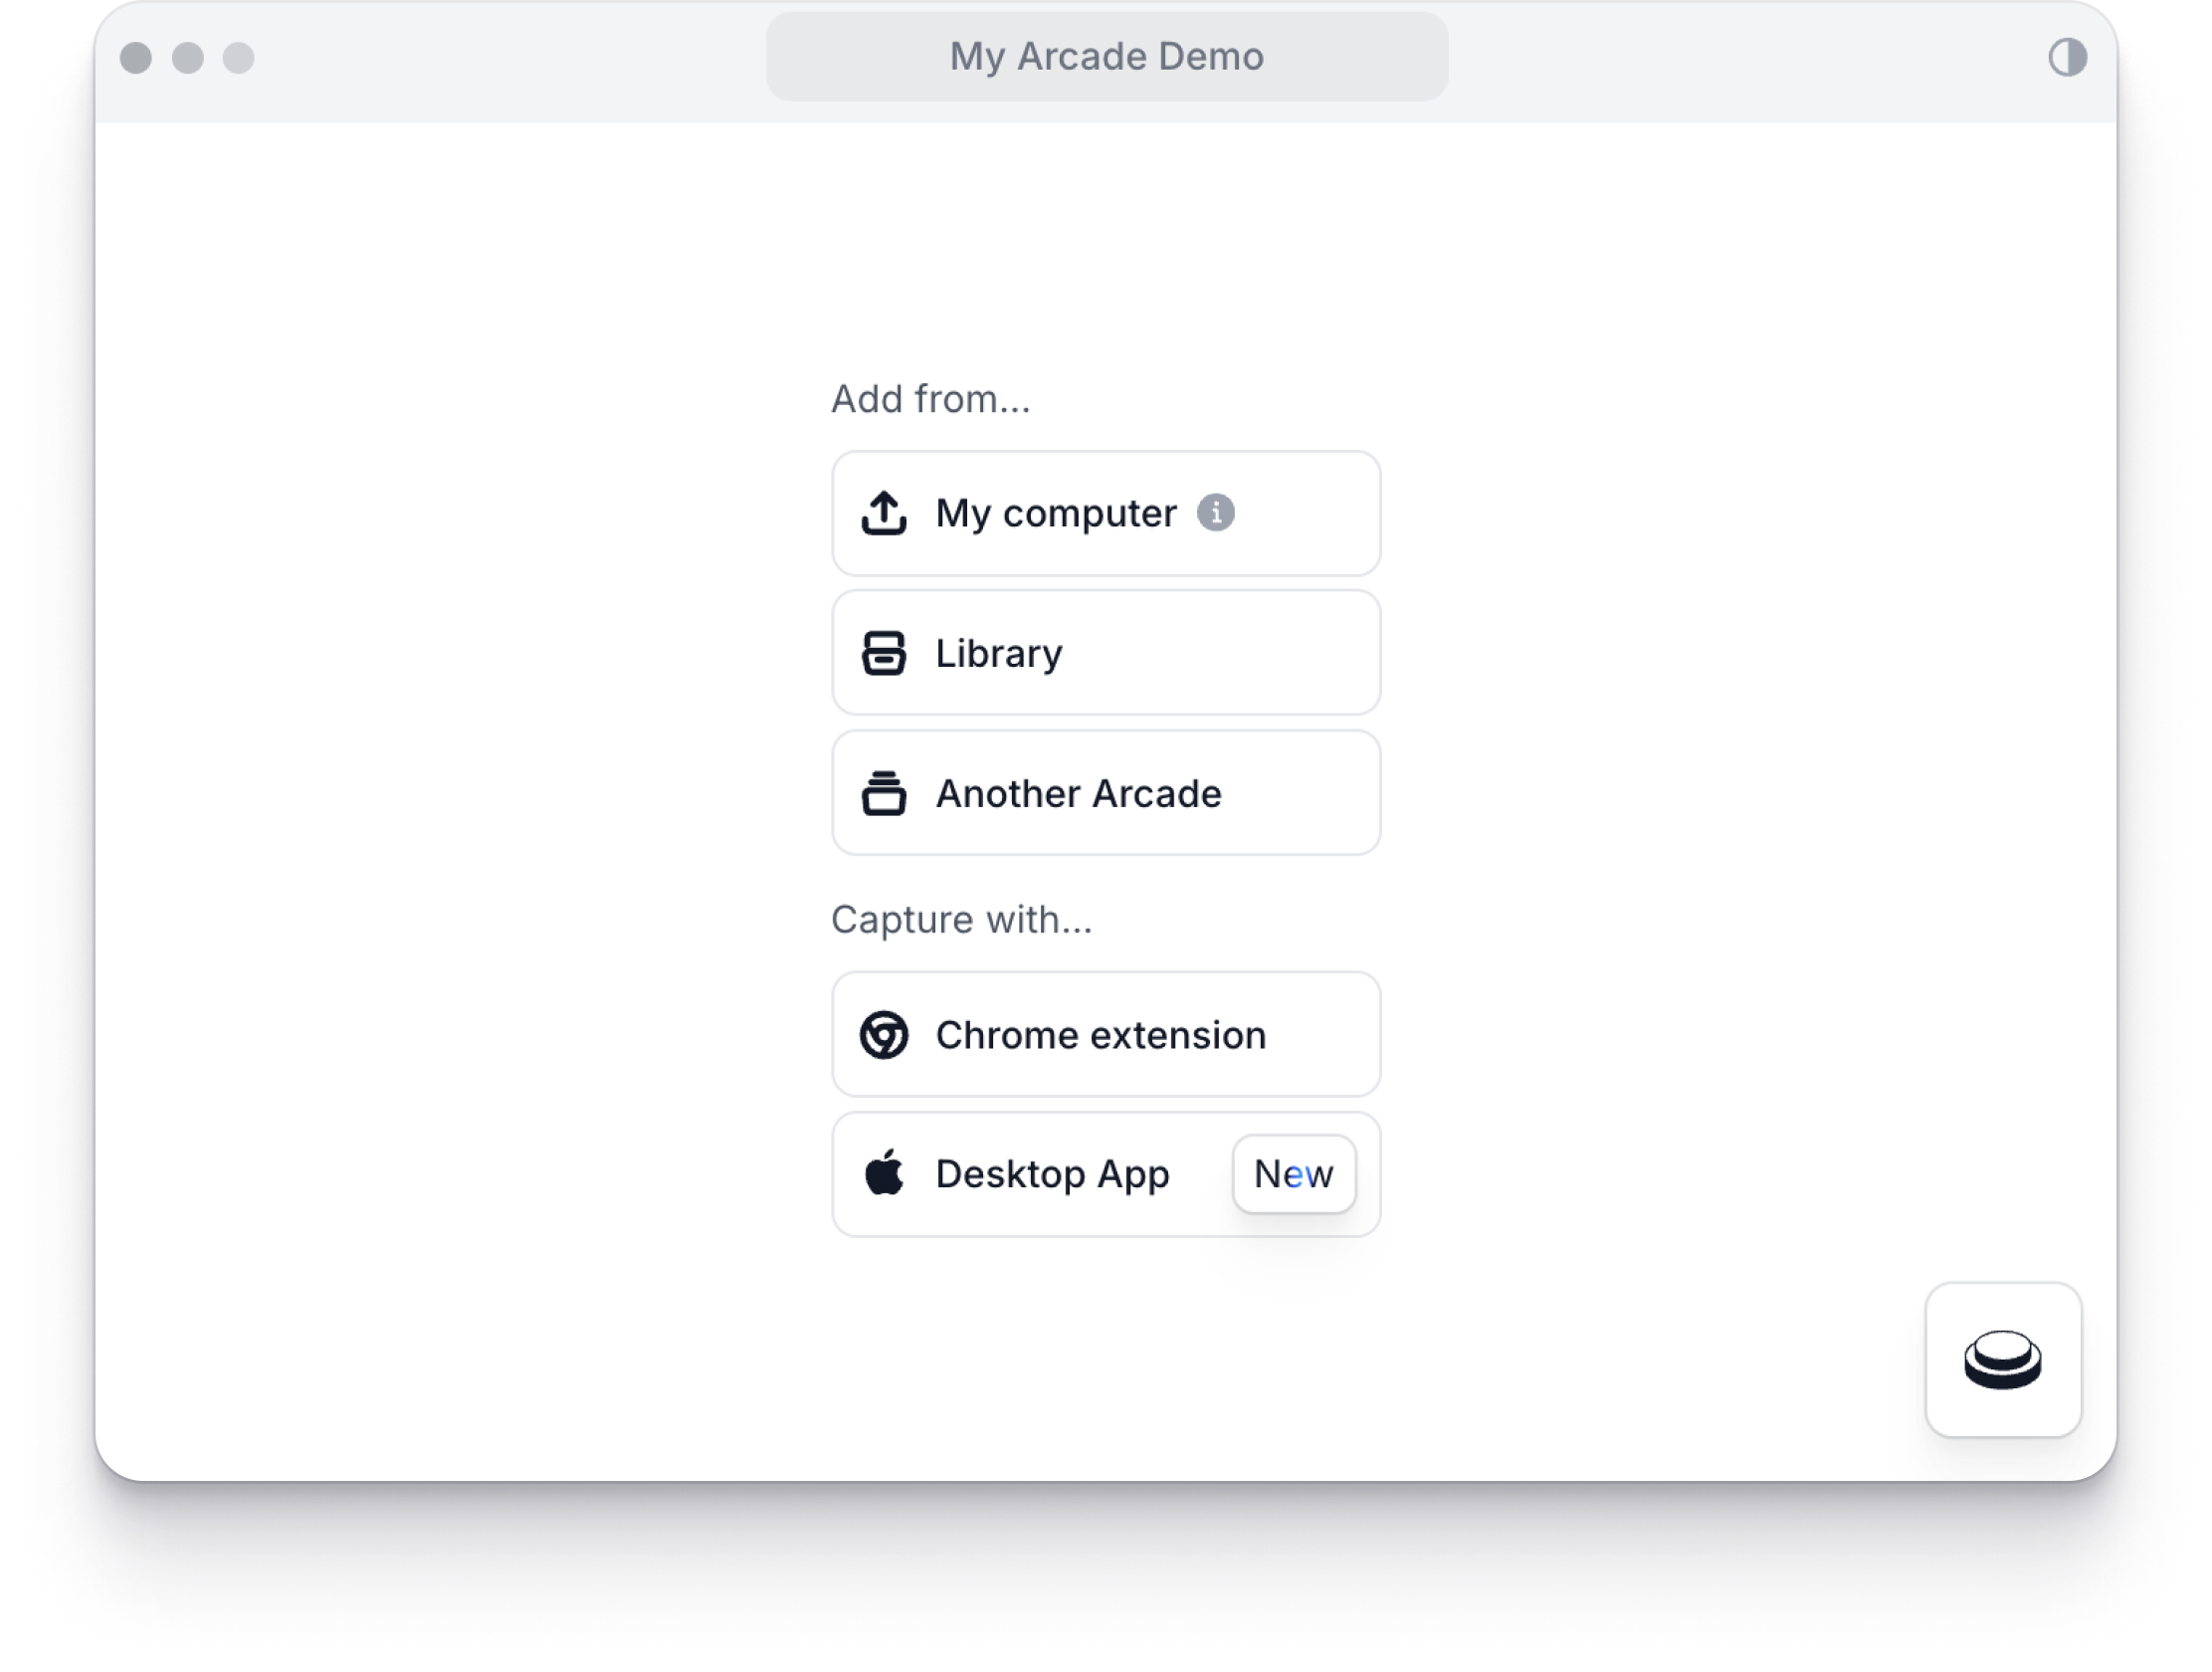This screenshot has width=2212, height=1672.
Task: Click the My Arcade Demo title field
Action: [1106, 56]
